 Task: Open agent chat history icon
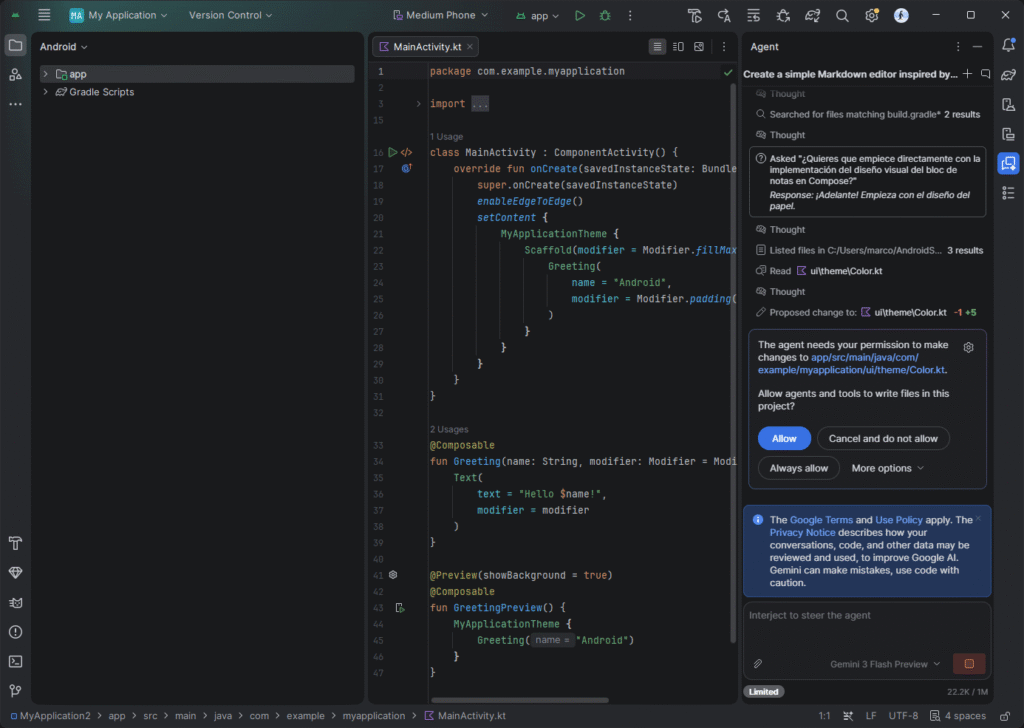985,74
